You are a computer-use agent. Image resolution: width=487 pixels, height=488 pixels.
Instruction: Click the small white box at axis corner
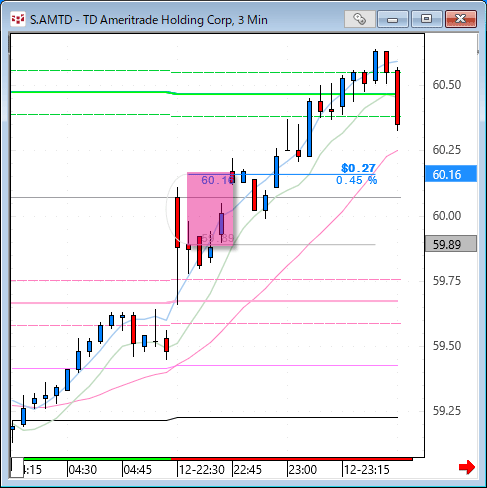click(x=17, y=467)
